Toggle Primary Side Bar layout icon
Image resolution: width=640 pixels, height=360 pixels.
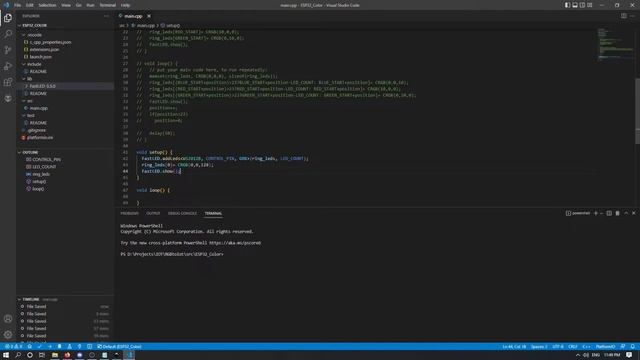567,5
